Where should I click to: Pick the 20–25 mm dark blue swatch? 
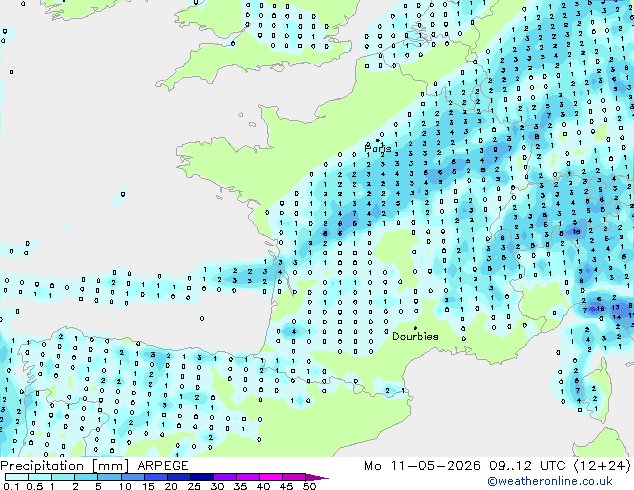click(179, 477)
